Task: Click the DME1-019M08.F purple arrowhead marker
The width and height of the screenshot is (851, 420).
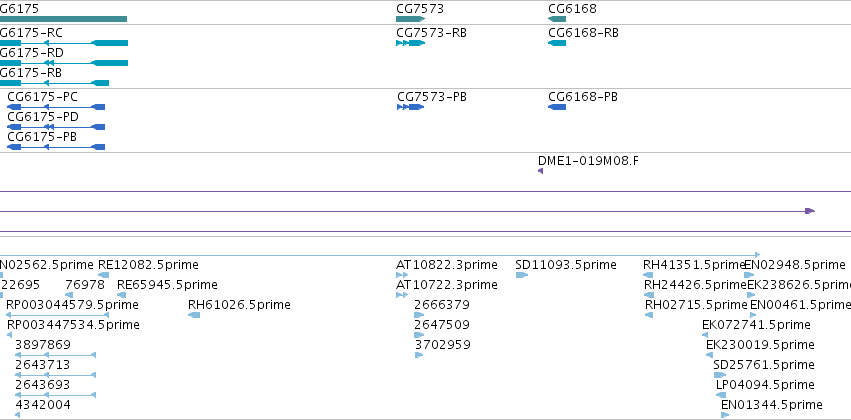Action: [541, 171]
